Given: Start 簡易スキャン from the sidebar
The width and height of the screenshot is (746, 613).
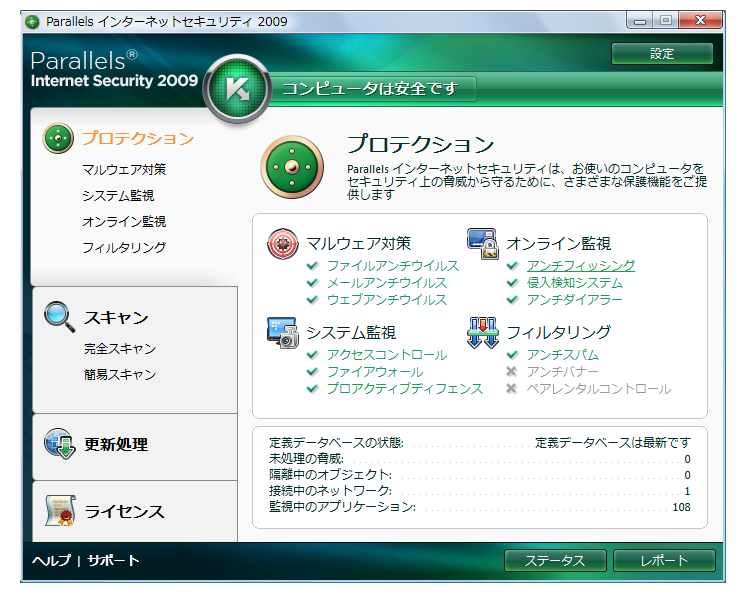Looking at the screenshot, I should [120, 375].
